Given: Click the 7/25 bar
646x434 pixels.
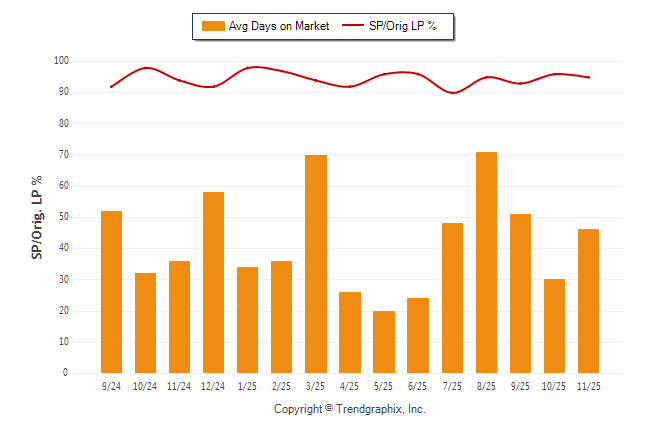Looking at the screenshot, I should click(x=452, y=298).
